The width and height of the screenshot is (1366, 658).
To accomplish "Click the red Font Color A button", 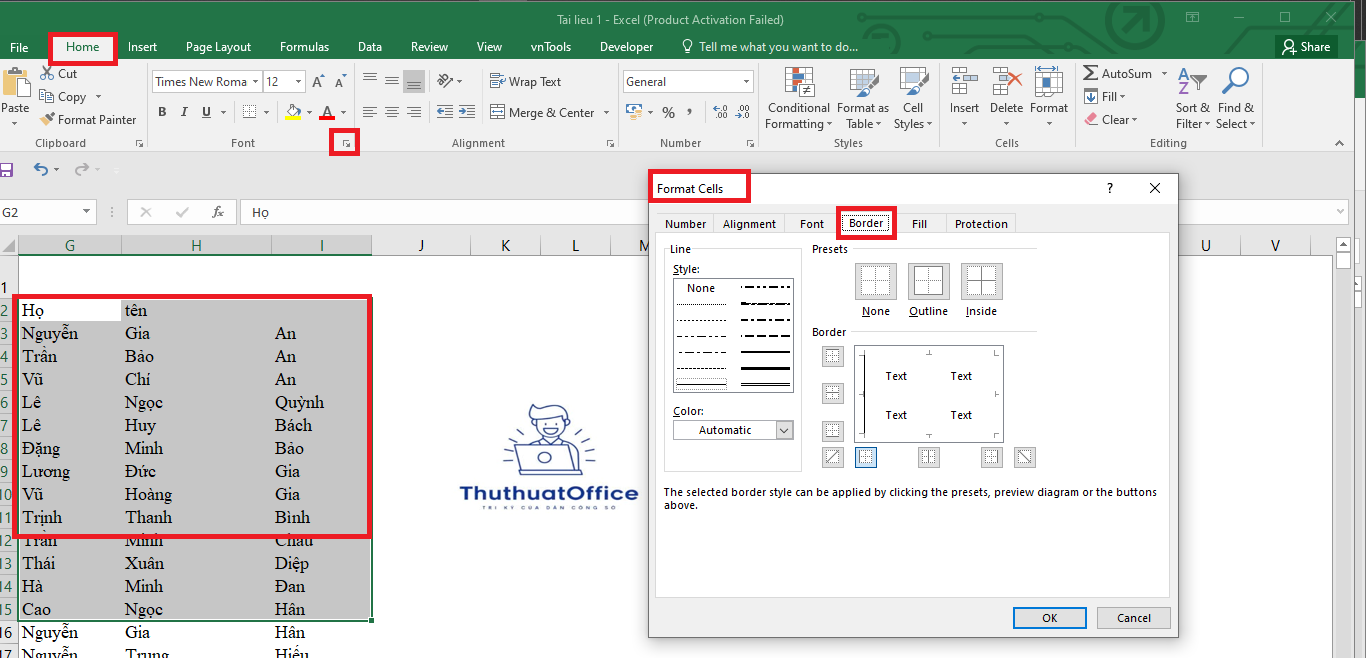I will tap(327, 112).
